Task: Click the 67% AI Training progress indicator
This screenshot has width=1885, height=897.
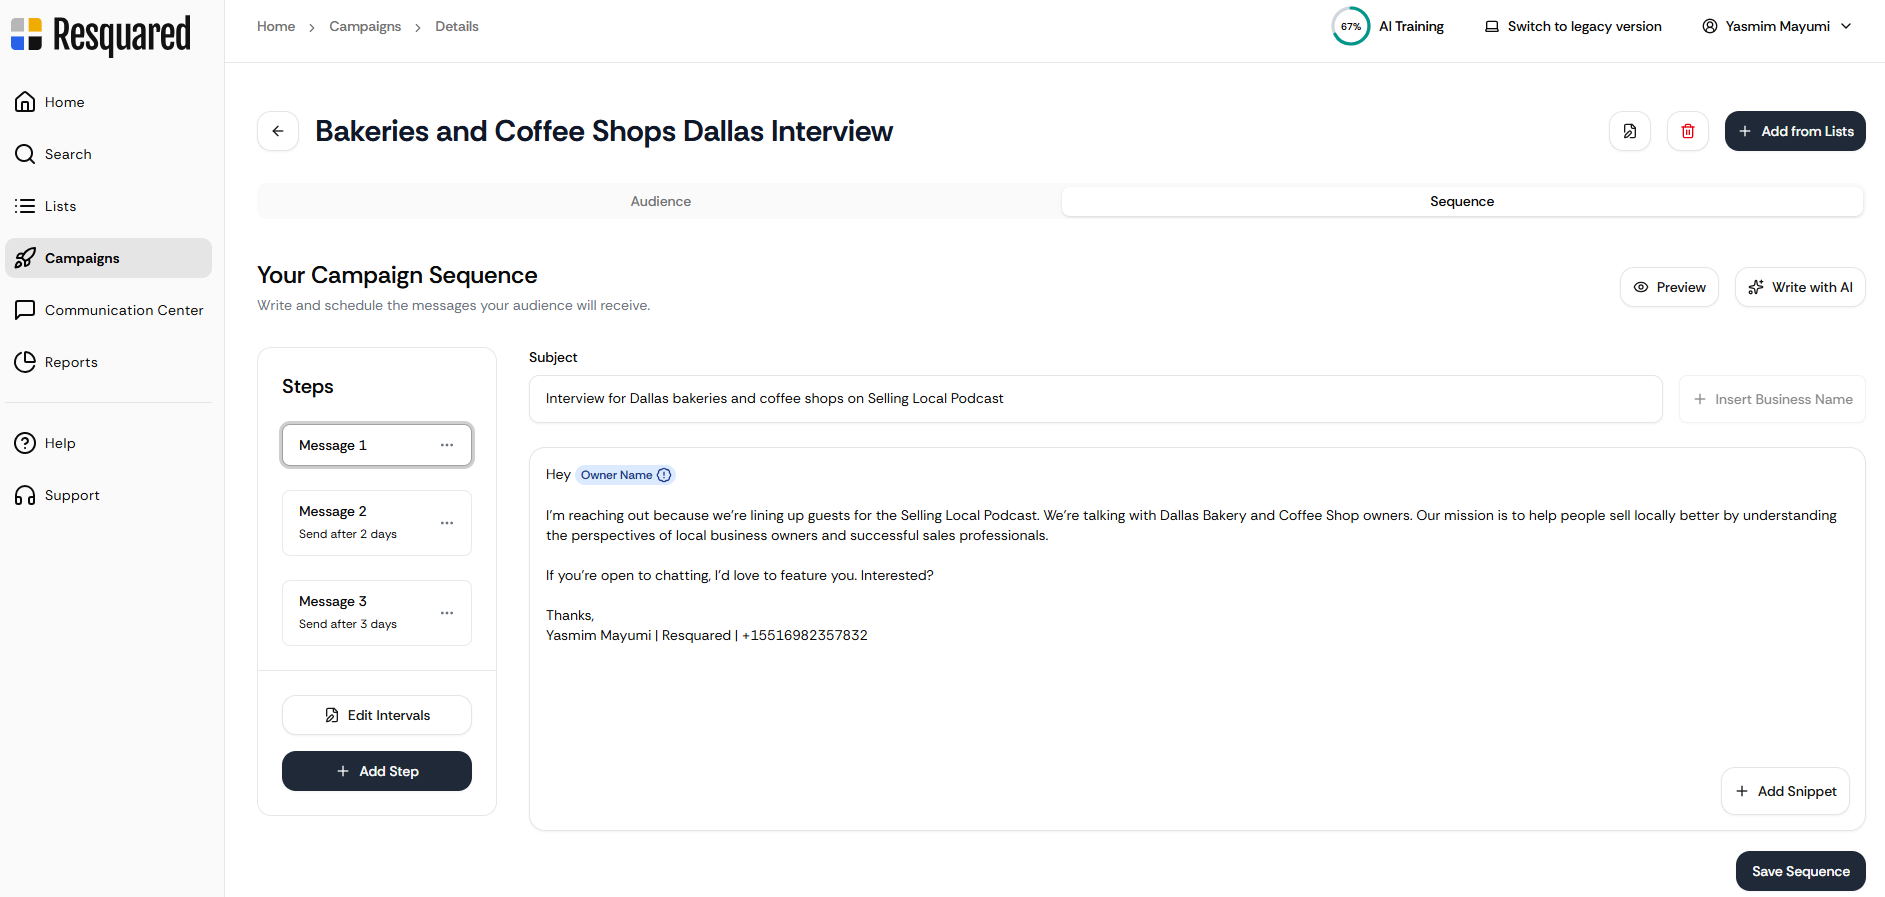Action: pos(1351,27)
